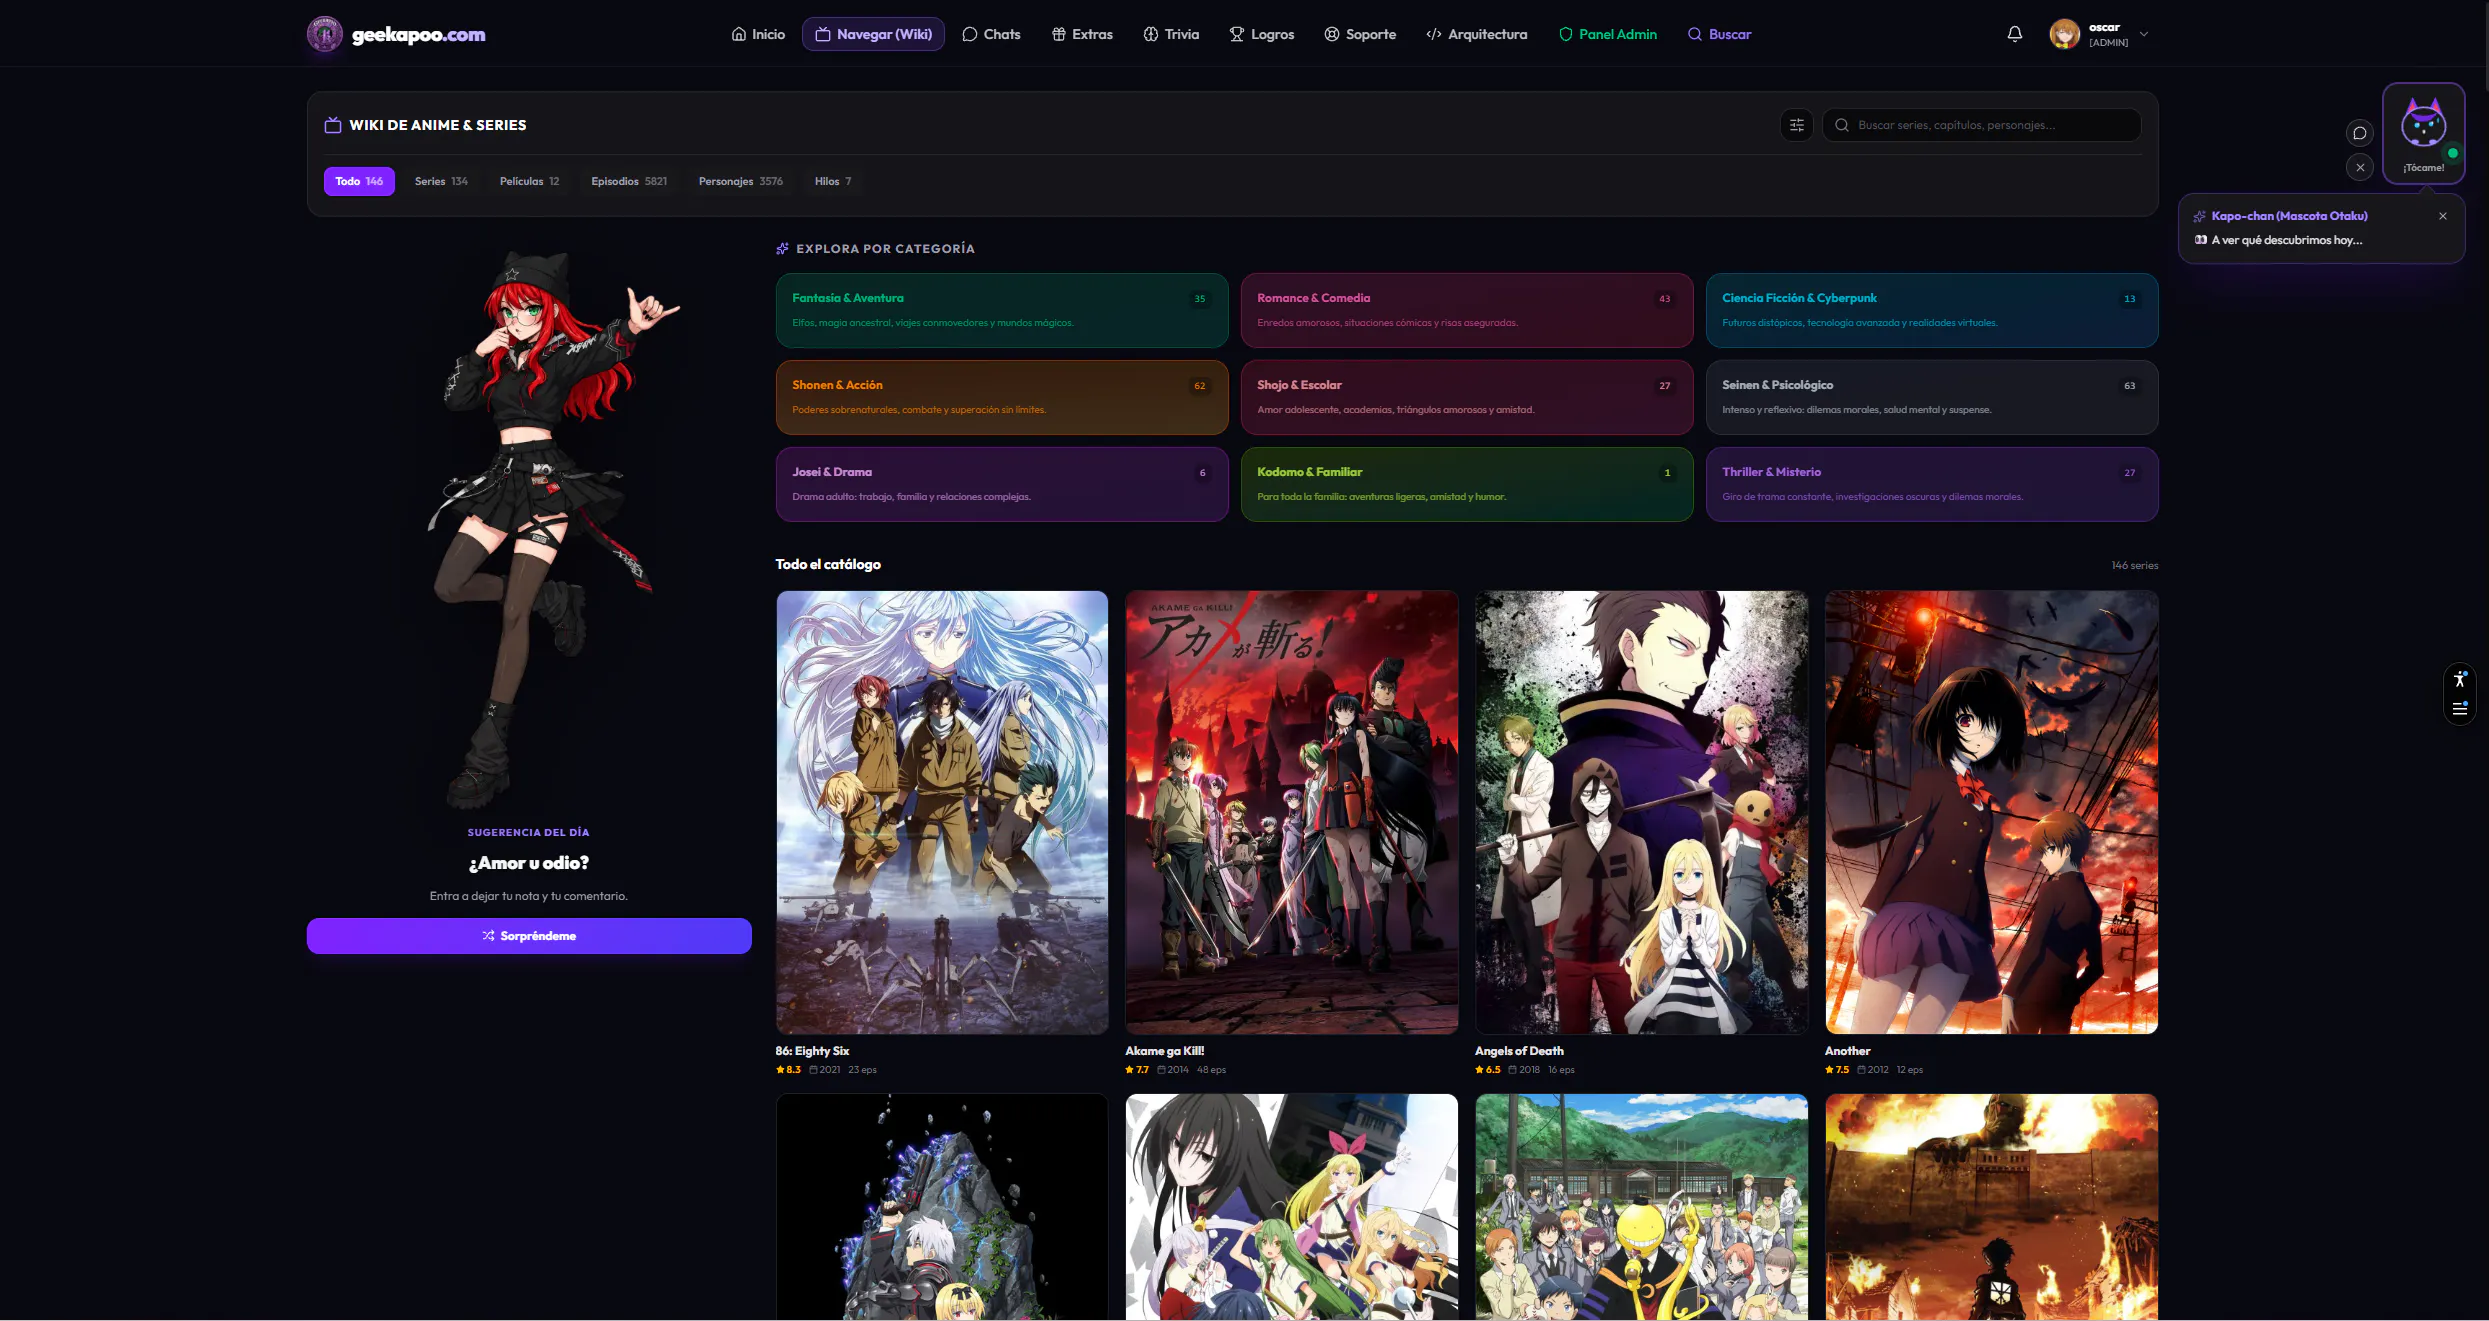Click the Sorpréndeme button
This screenshot has width=2489, height=1321.
pyautogui.click(x=529, y=936)
